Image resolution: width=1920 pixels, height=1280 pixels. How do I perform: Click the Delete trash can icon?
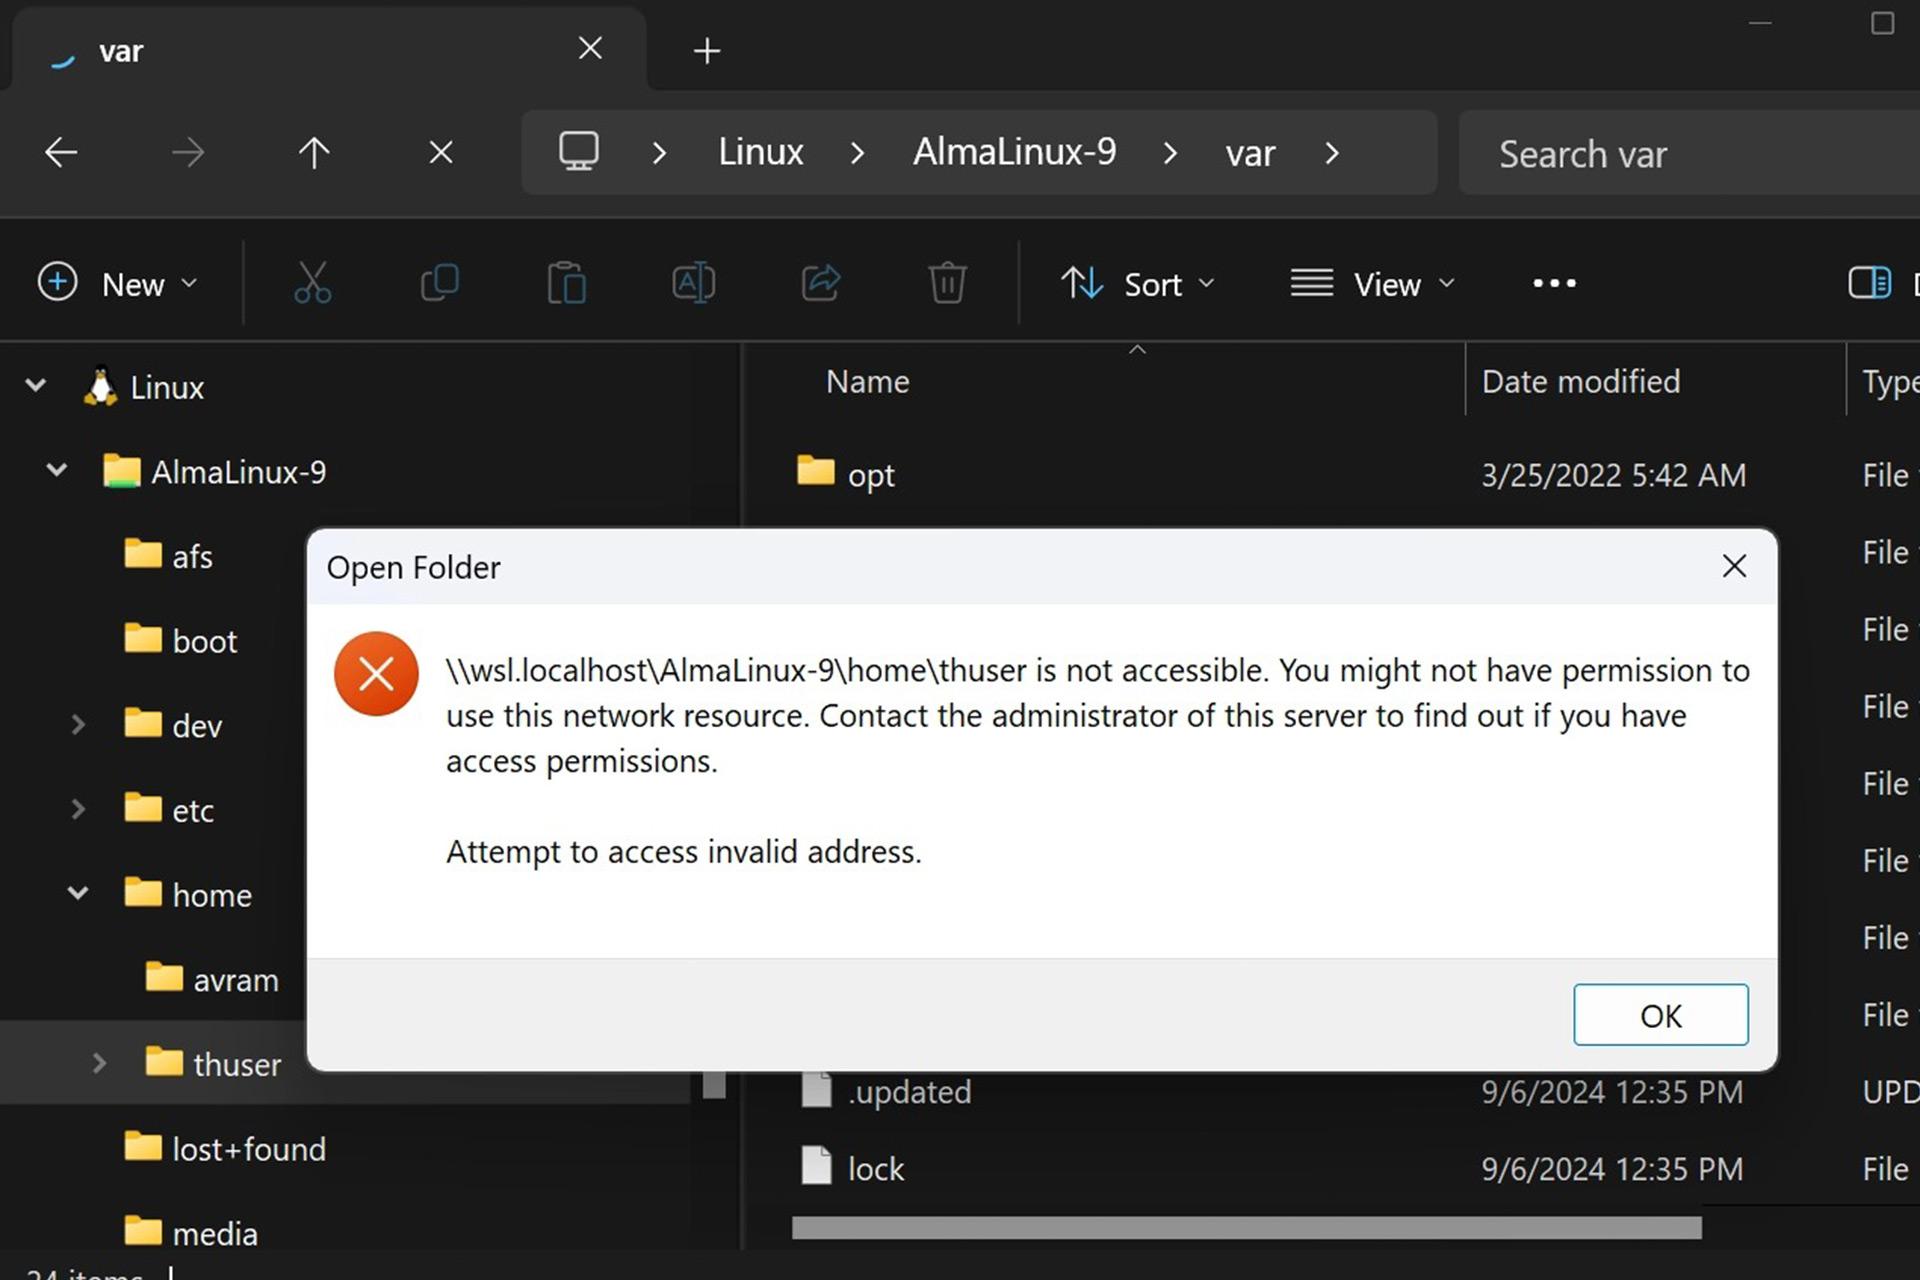tap(947, 283)
